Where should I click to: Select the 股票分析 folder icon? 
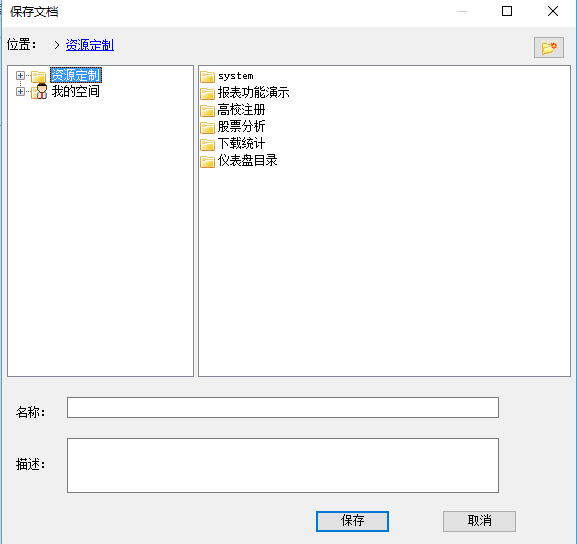coord(207,127)
